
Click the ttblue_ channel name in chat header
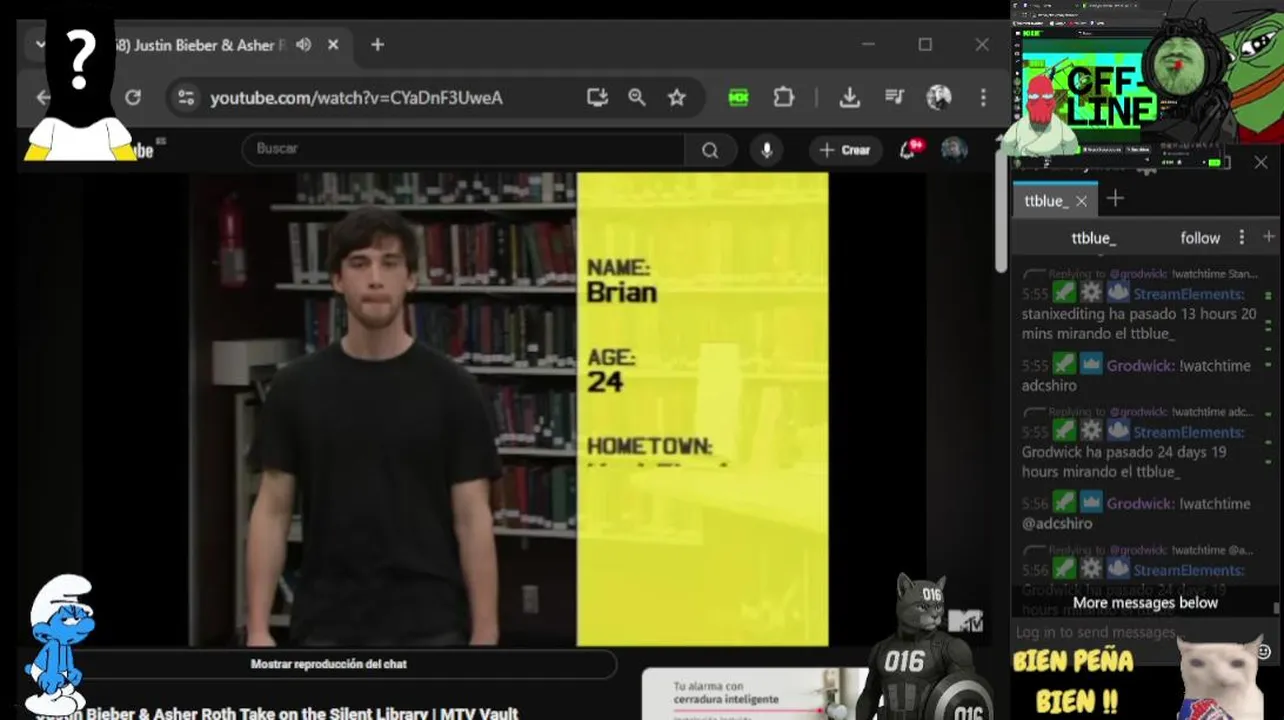(x=1093, y=238)
